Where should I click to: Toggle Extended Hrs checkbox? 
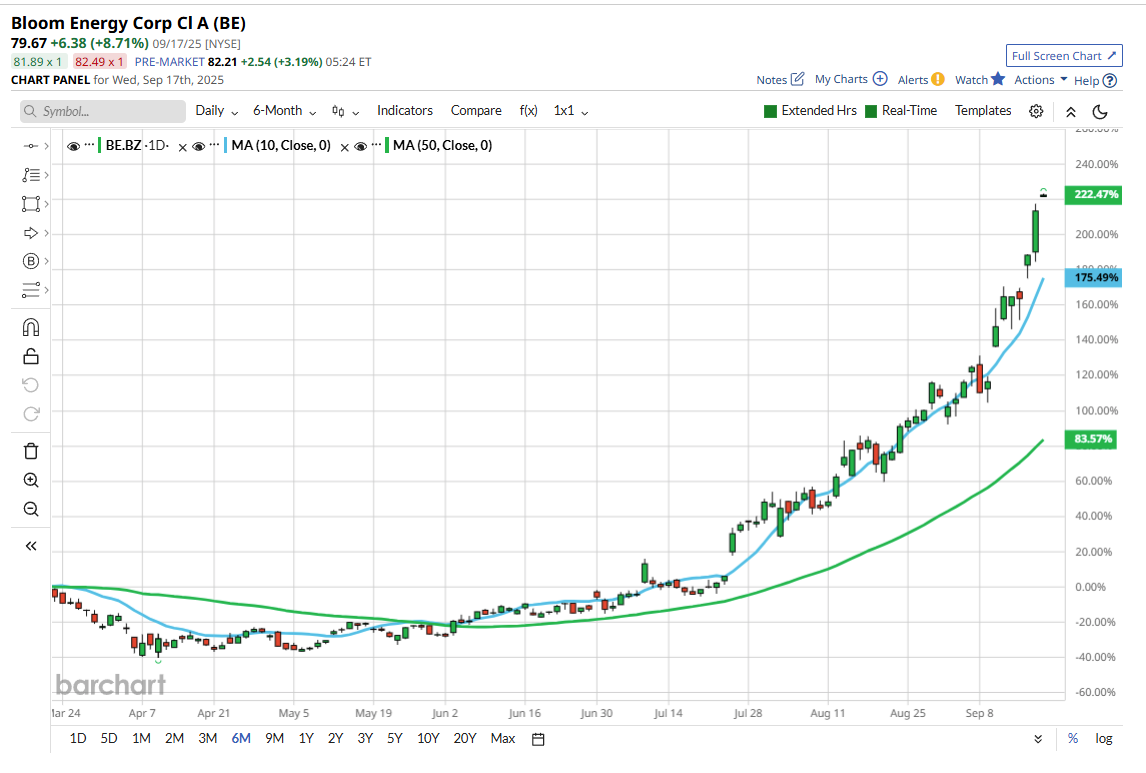(770, 111)
